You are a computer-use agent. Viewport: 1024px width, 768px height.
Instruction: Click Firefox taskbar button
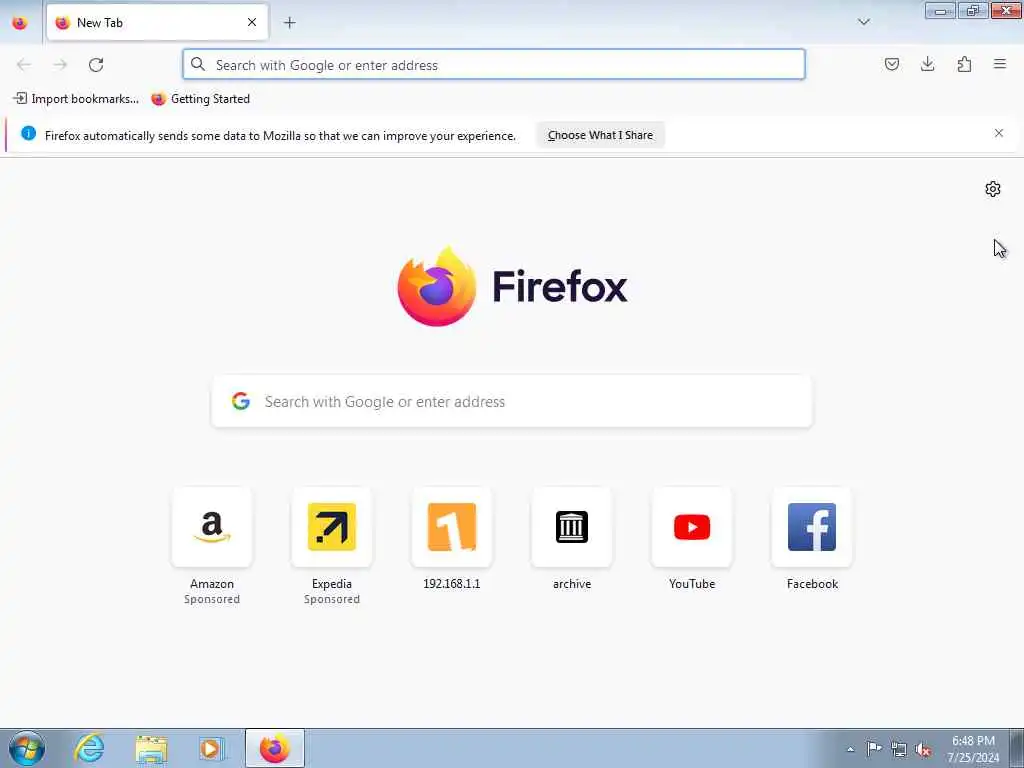275,748
